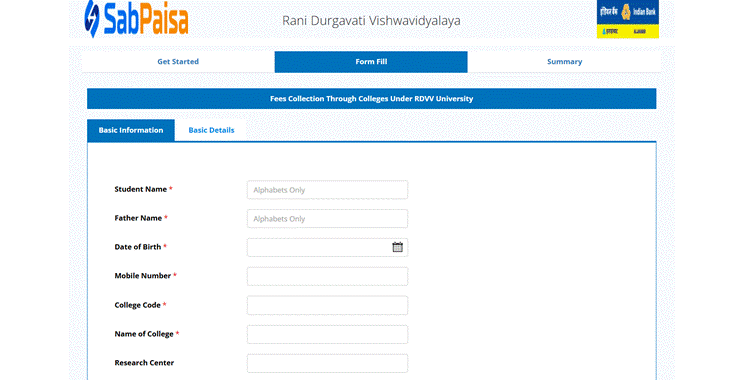
Task: Click the Mobile Number input field
Action: click(x=328, y=276)
